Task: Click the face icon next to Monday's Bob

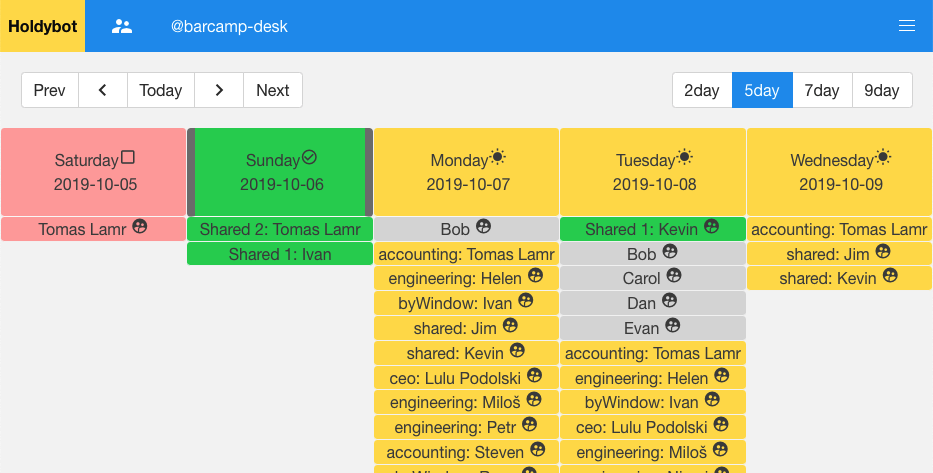Action: pos(483,227)
